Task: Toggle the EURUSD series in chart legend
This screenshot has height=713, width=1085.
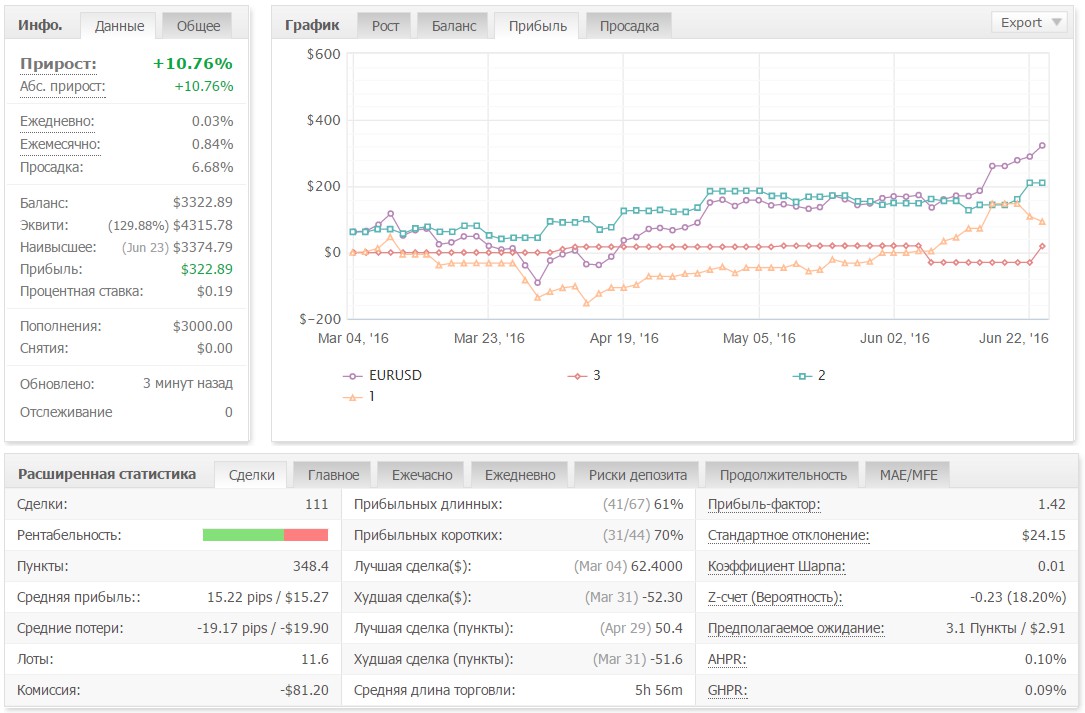Action: tap(383, 375)
